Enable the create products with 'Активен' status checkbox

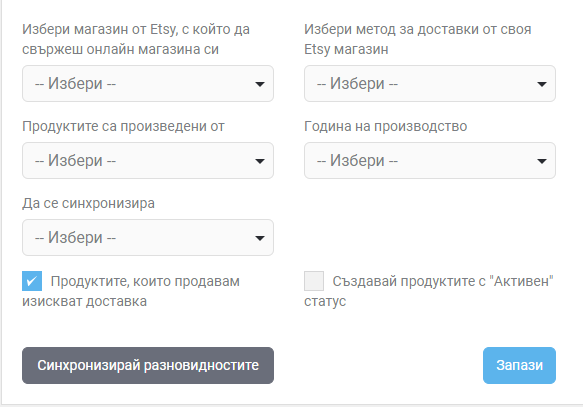[x=314, y=281]
